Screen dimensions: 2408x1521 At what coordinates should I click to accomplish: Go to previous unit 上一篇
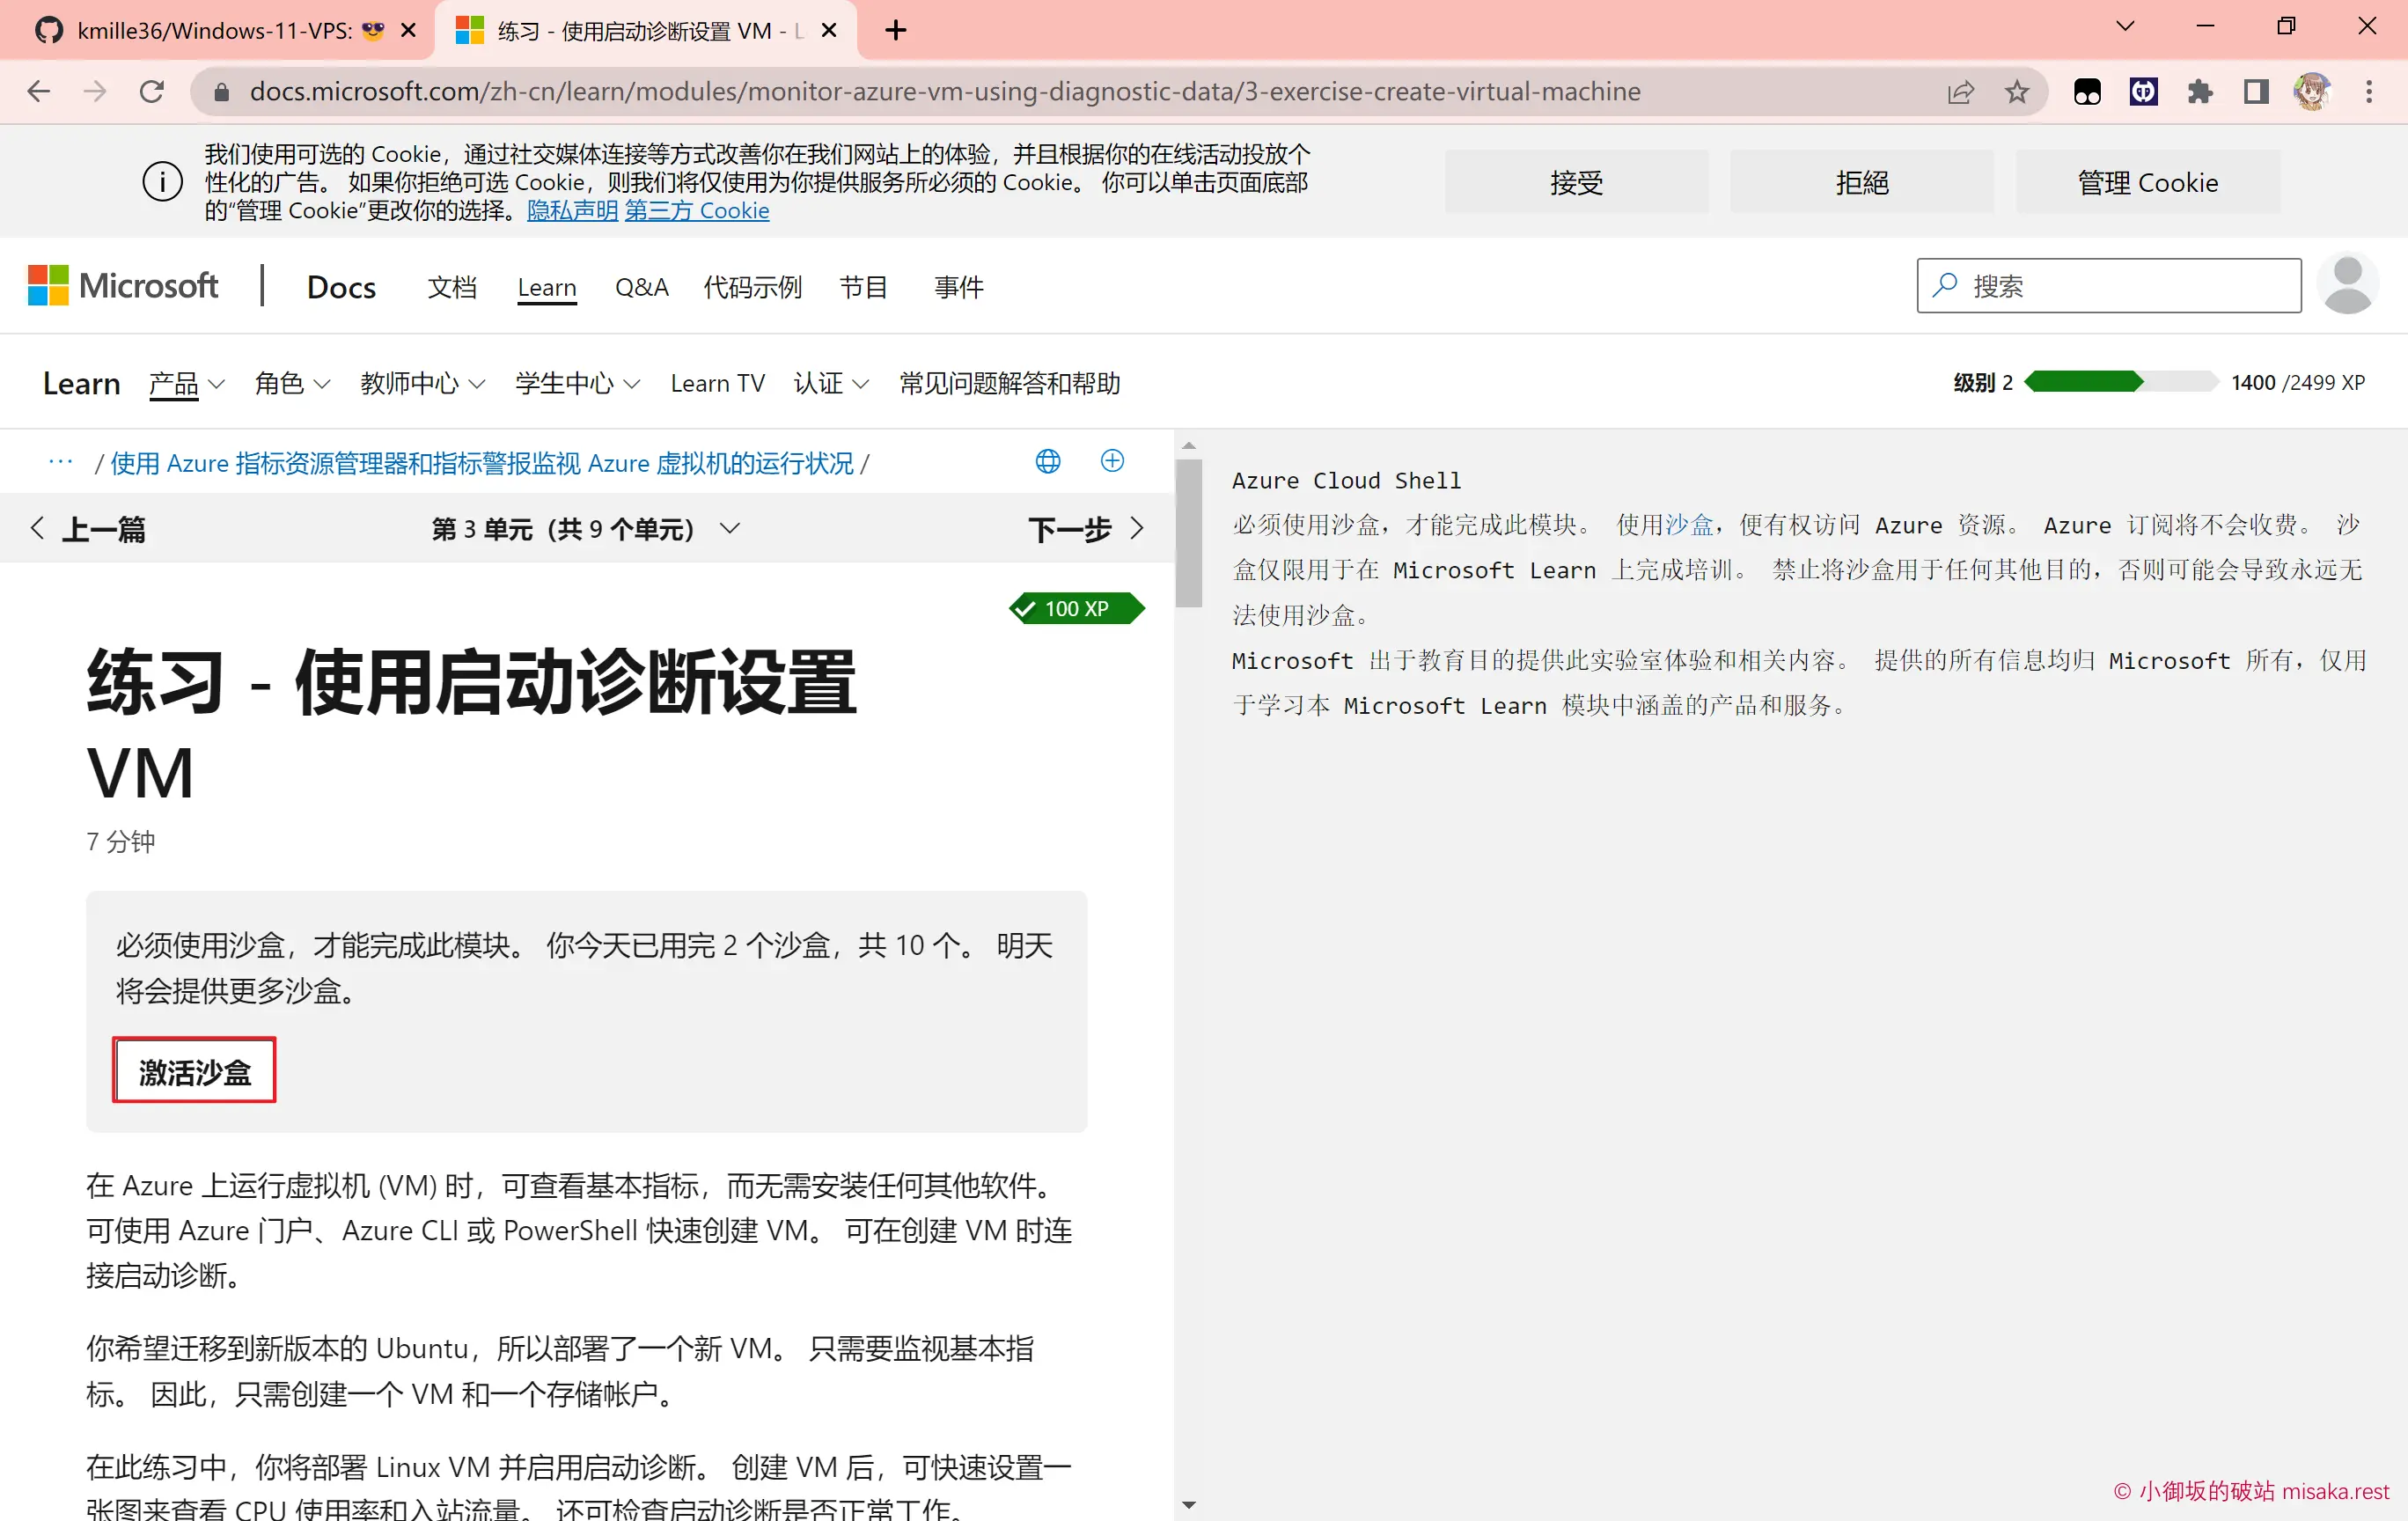88,528
